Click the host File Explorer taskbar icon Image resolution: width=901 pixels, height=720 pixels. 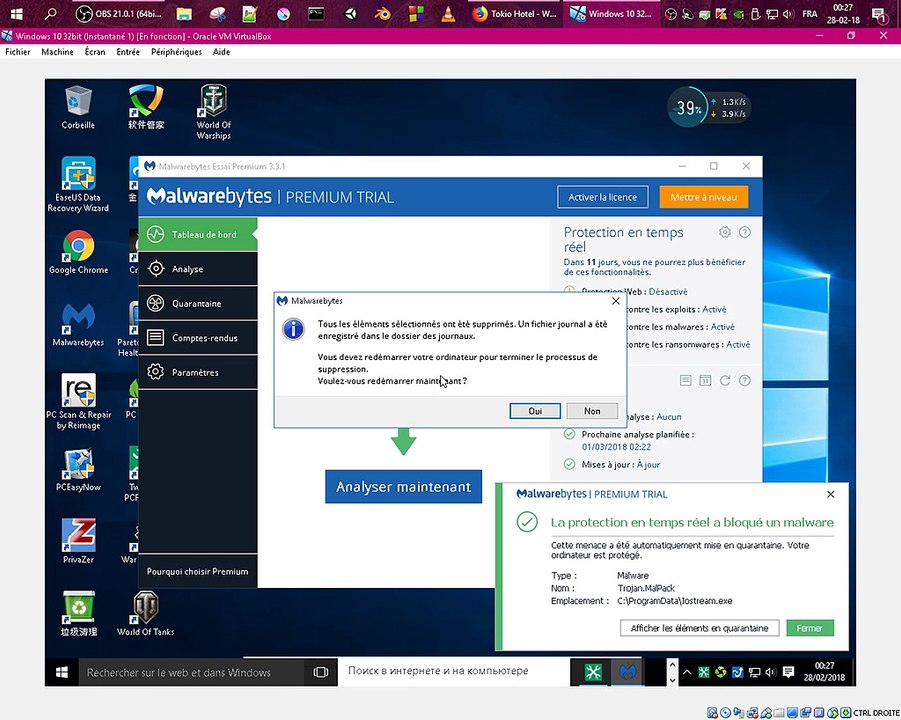point(184,13)
